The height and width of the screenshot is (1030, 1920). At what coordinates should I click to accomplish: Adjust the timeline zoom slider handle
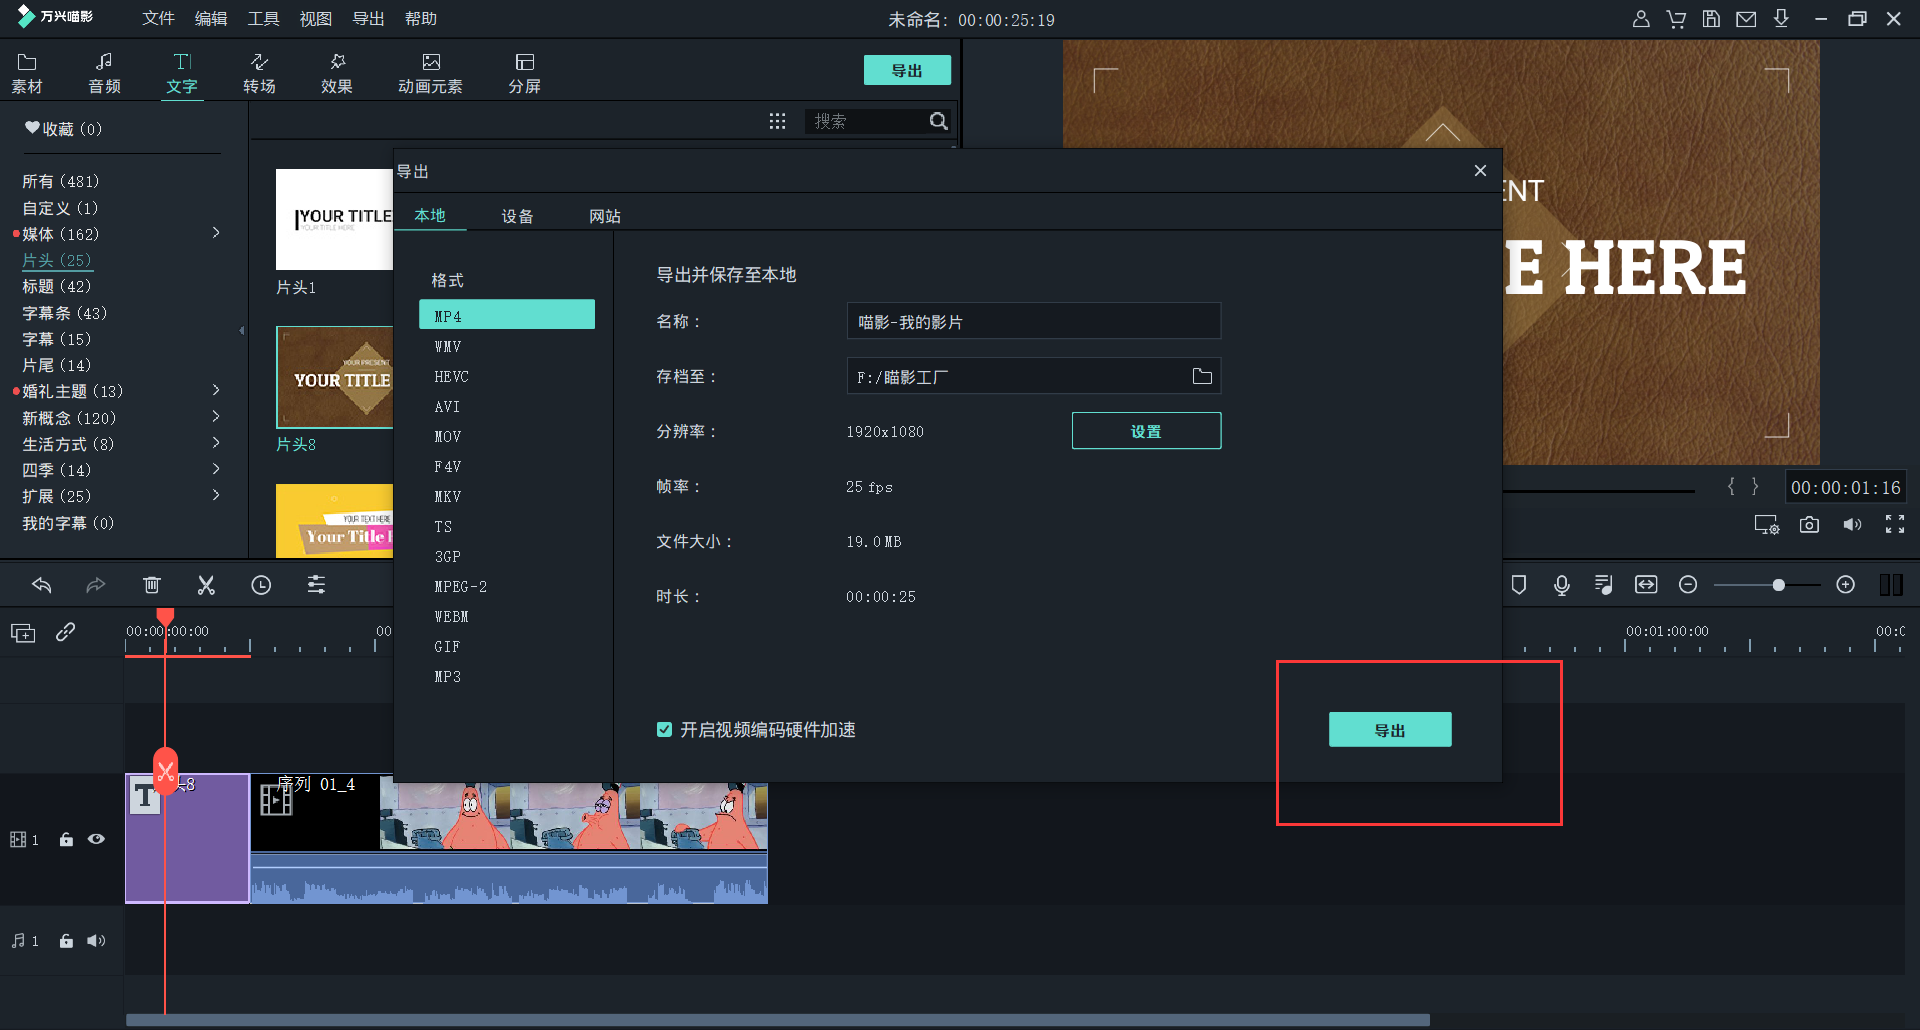click(x=1778, y=585)
